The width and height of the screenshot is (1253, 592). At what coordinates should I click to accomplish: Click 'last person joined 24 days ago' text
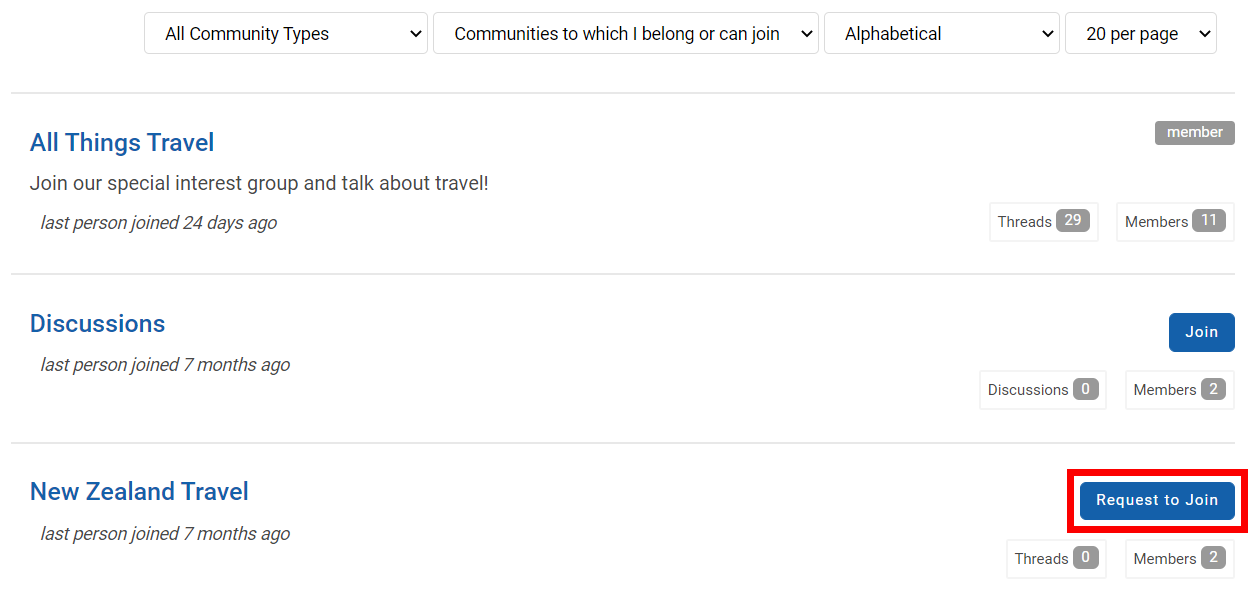click(x=159, y=223)
